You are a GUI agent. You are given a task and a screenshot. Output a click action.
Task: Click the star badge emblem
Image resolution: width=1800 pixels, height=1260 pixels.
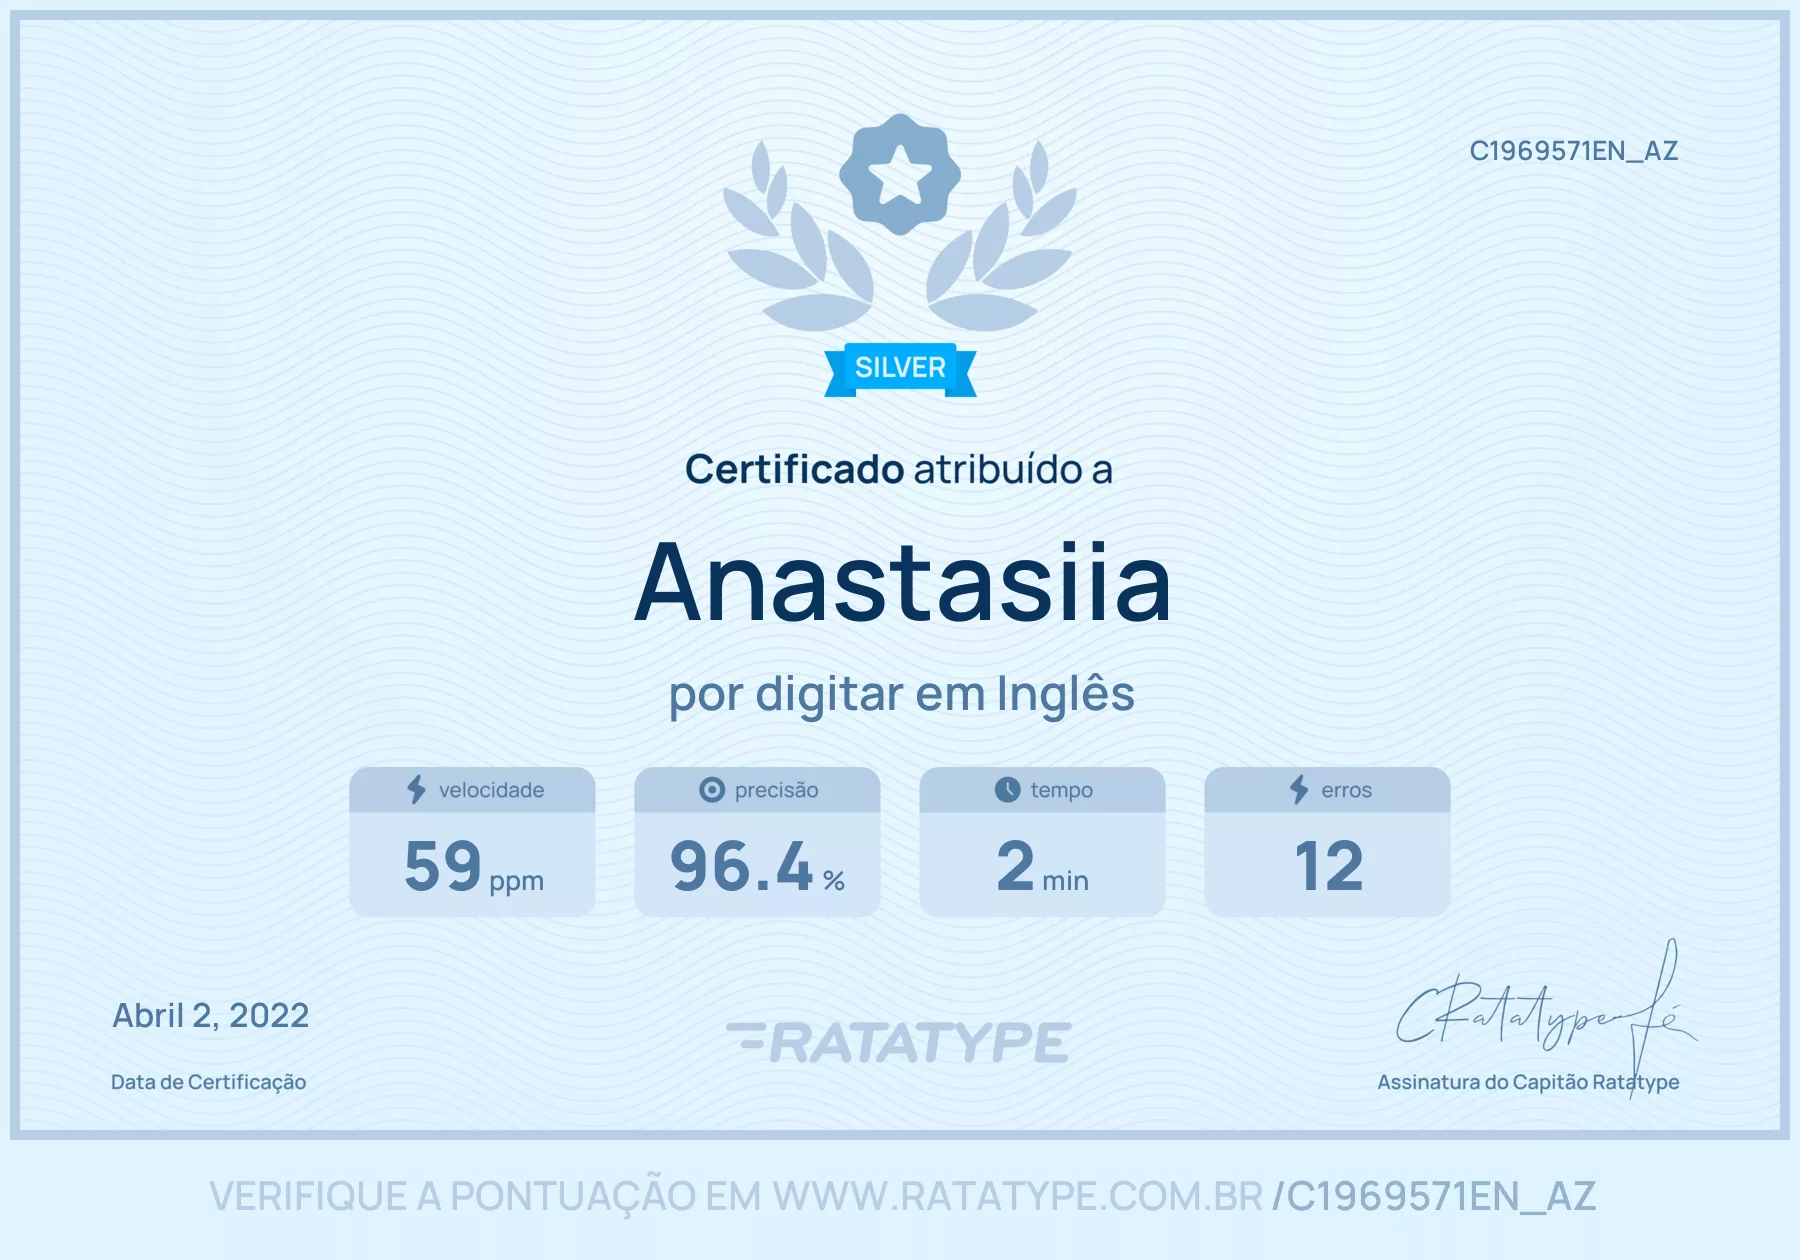coord(900,175)
